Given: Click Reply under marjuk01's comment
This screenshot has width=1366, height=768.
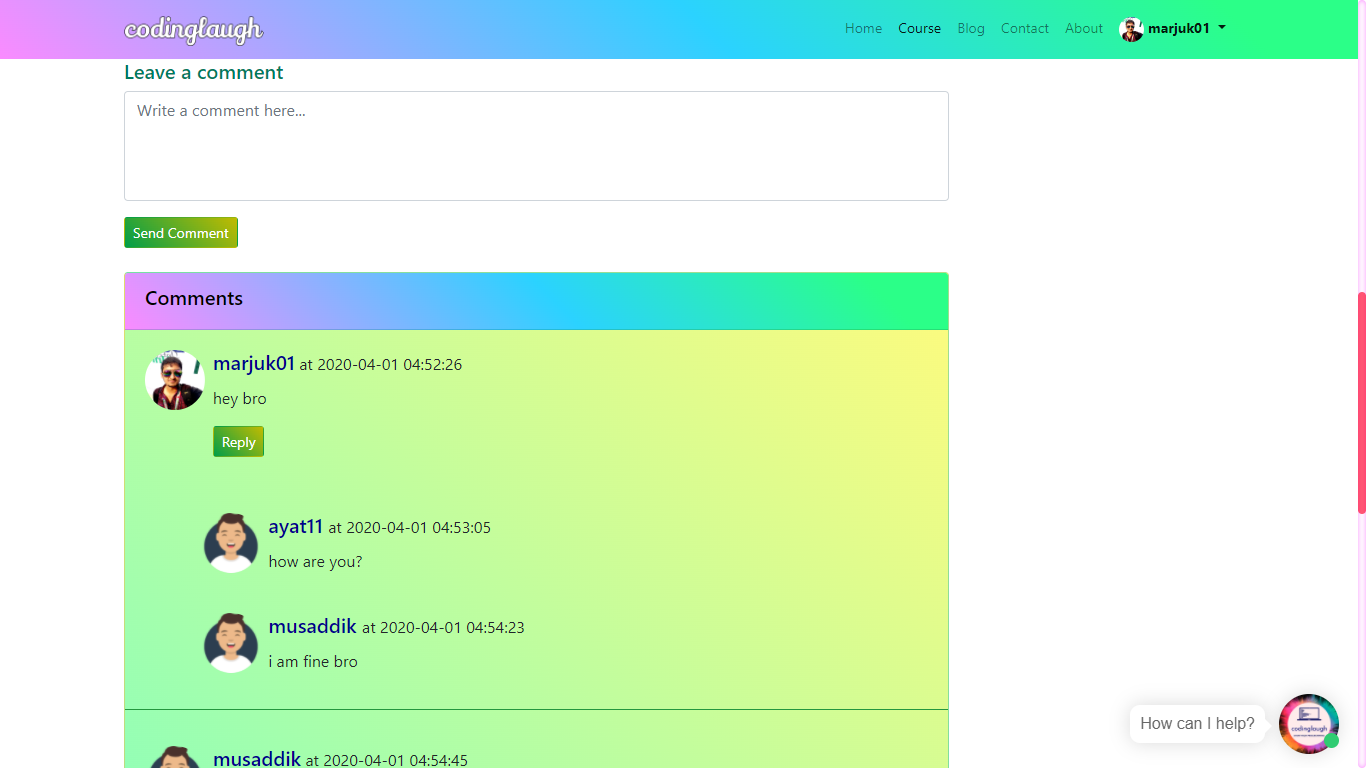Looking at the screenshot, I should [238, 441].
